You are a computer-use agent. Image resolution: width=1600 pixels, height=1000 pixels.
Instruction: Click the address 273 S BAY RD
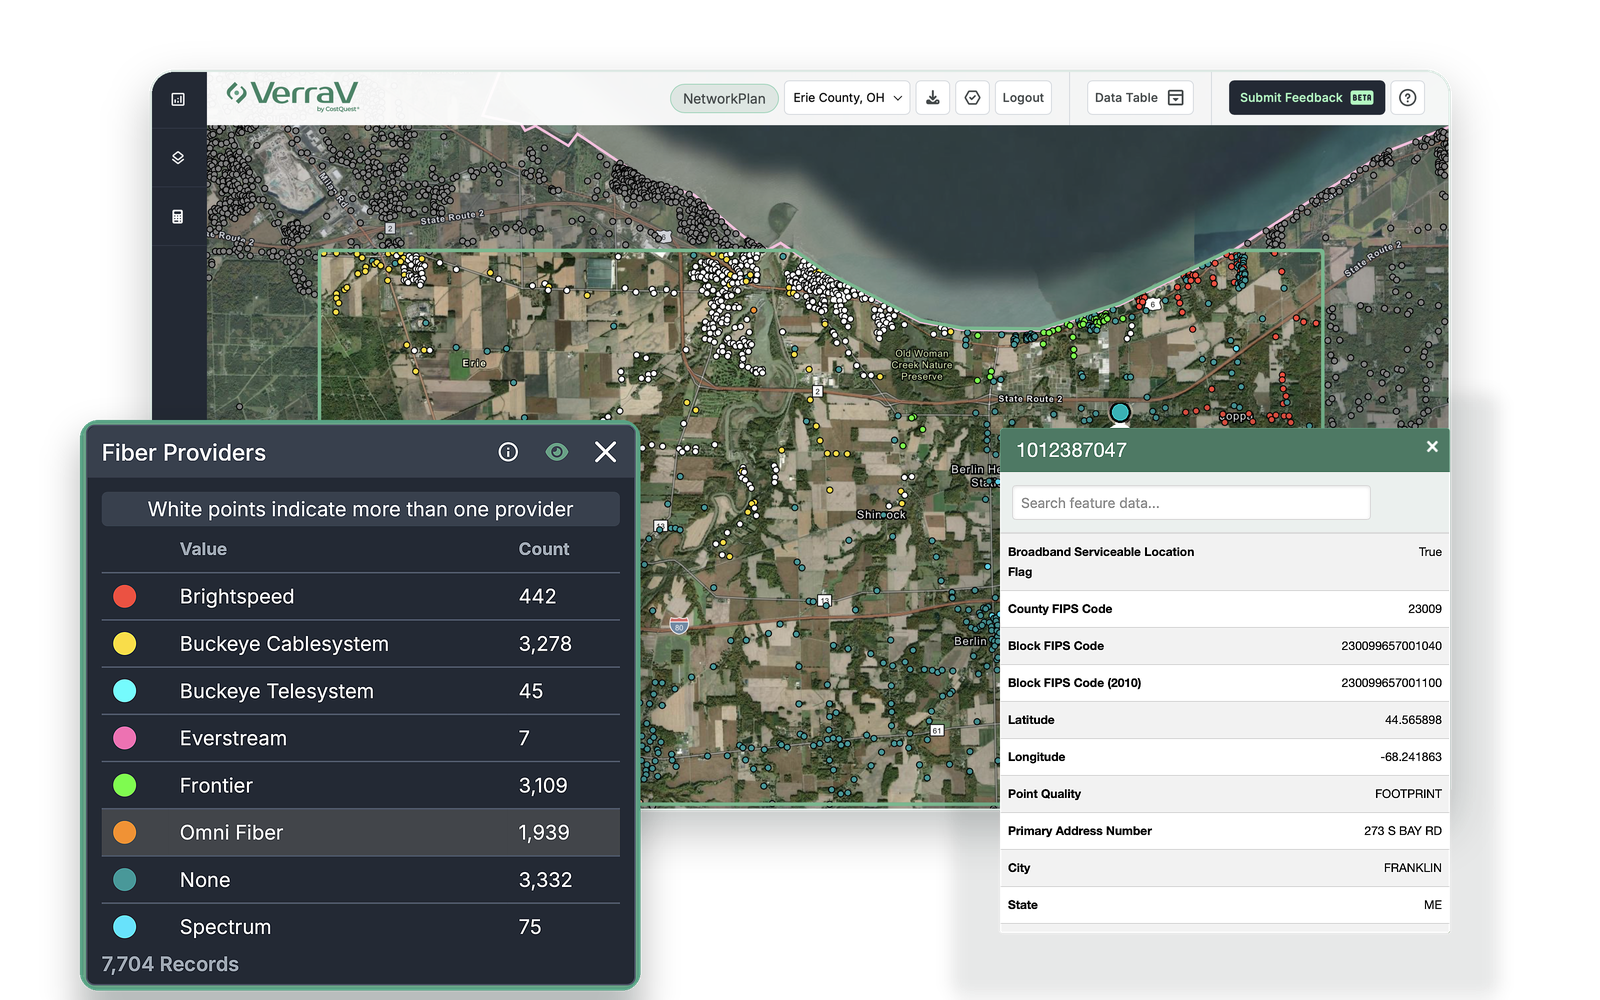[x=1402, y=831]
